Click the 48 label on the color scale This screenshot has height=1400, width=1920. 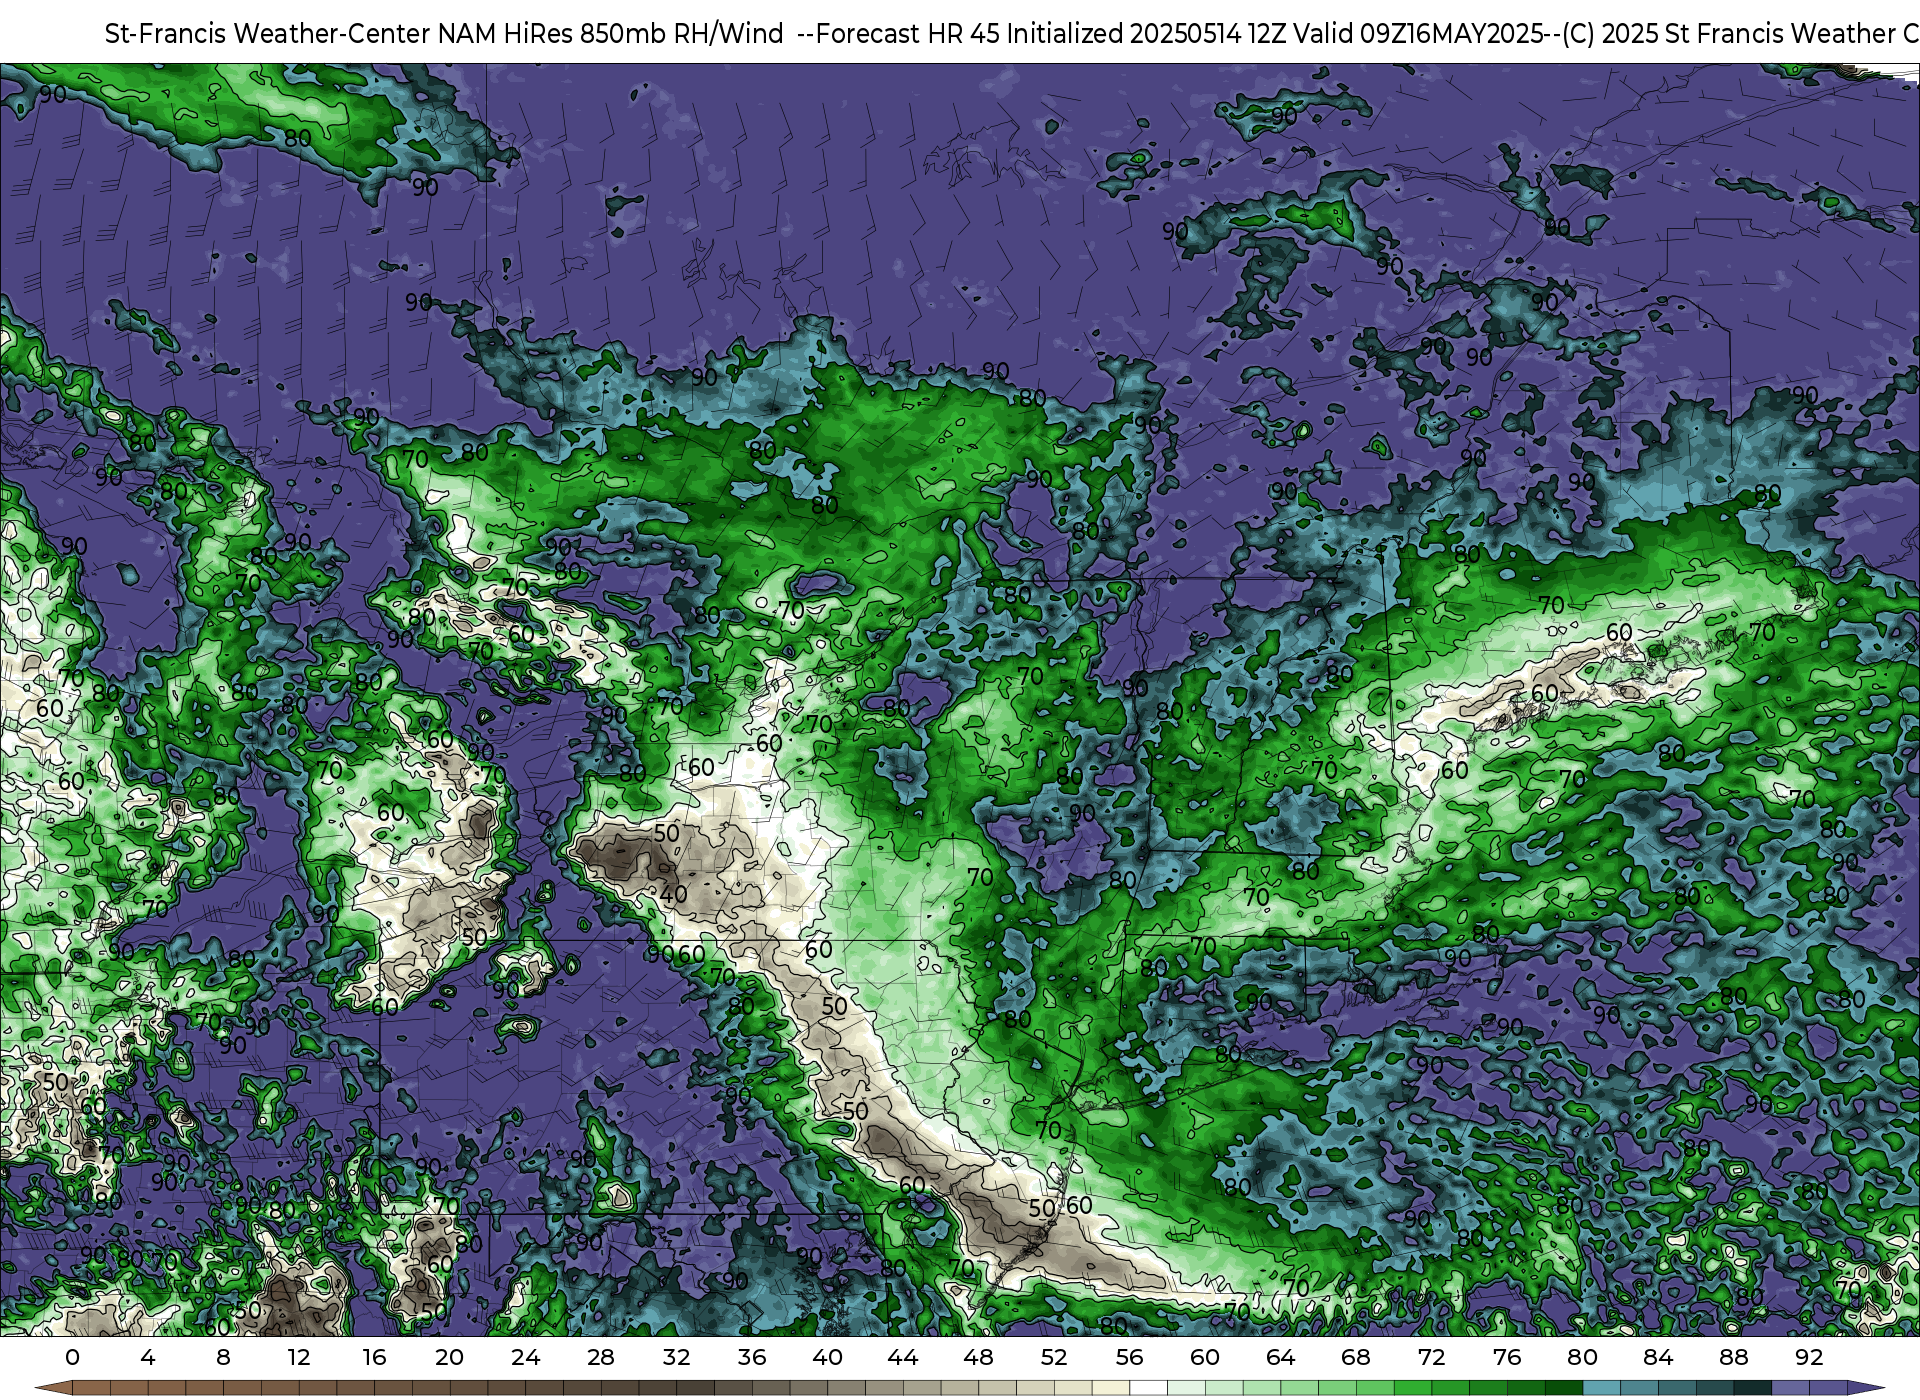point(978,1357)
